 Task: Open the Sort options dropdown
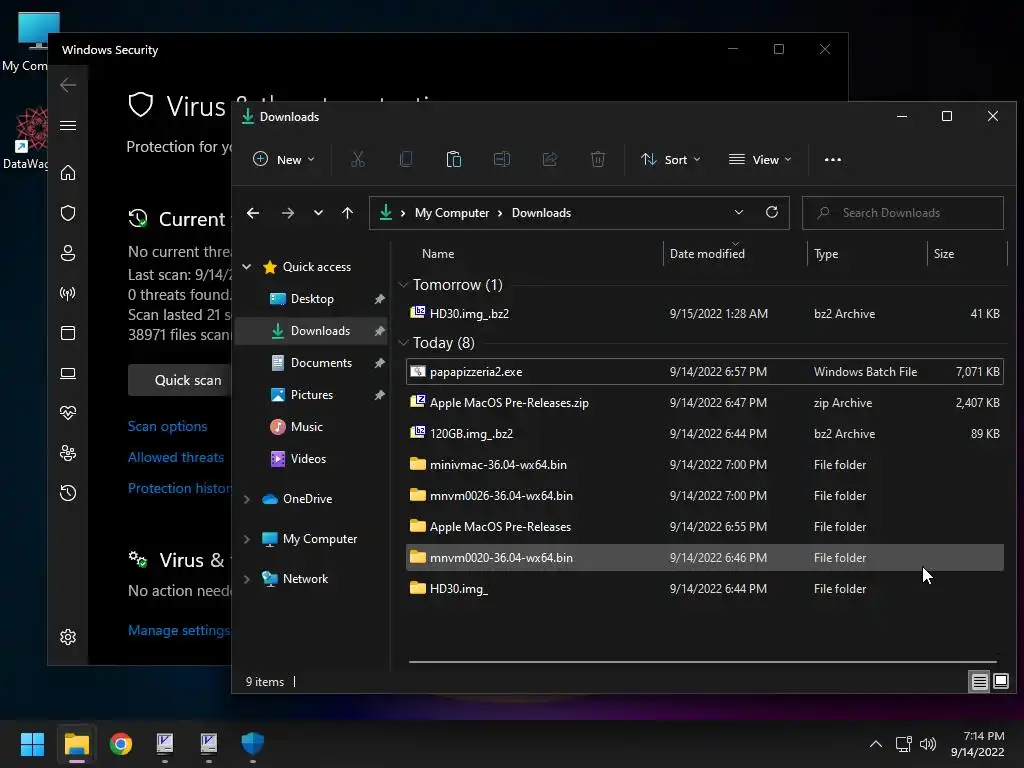[x=671, y=159]
